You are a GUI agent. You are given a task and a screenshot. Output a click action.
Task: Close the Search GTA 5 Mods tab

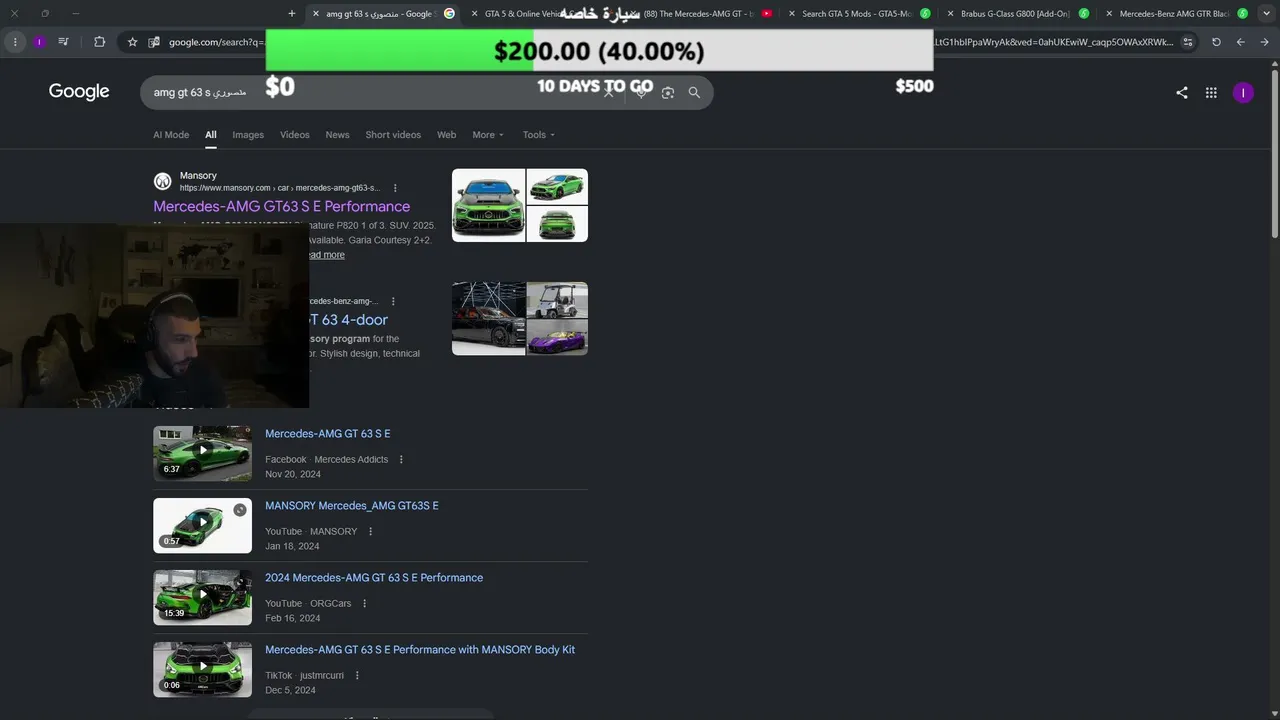(792, 14)
